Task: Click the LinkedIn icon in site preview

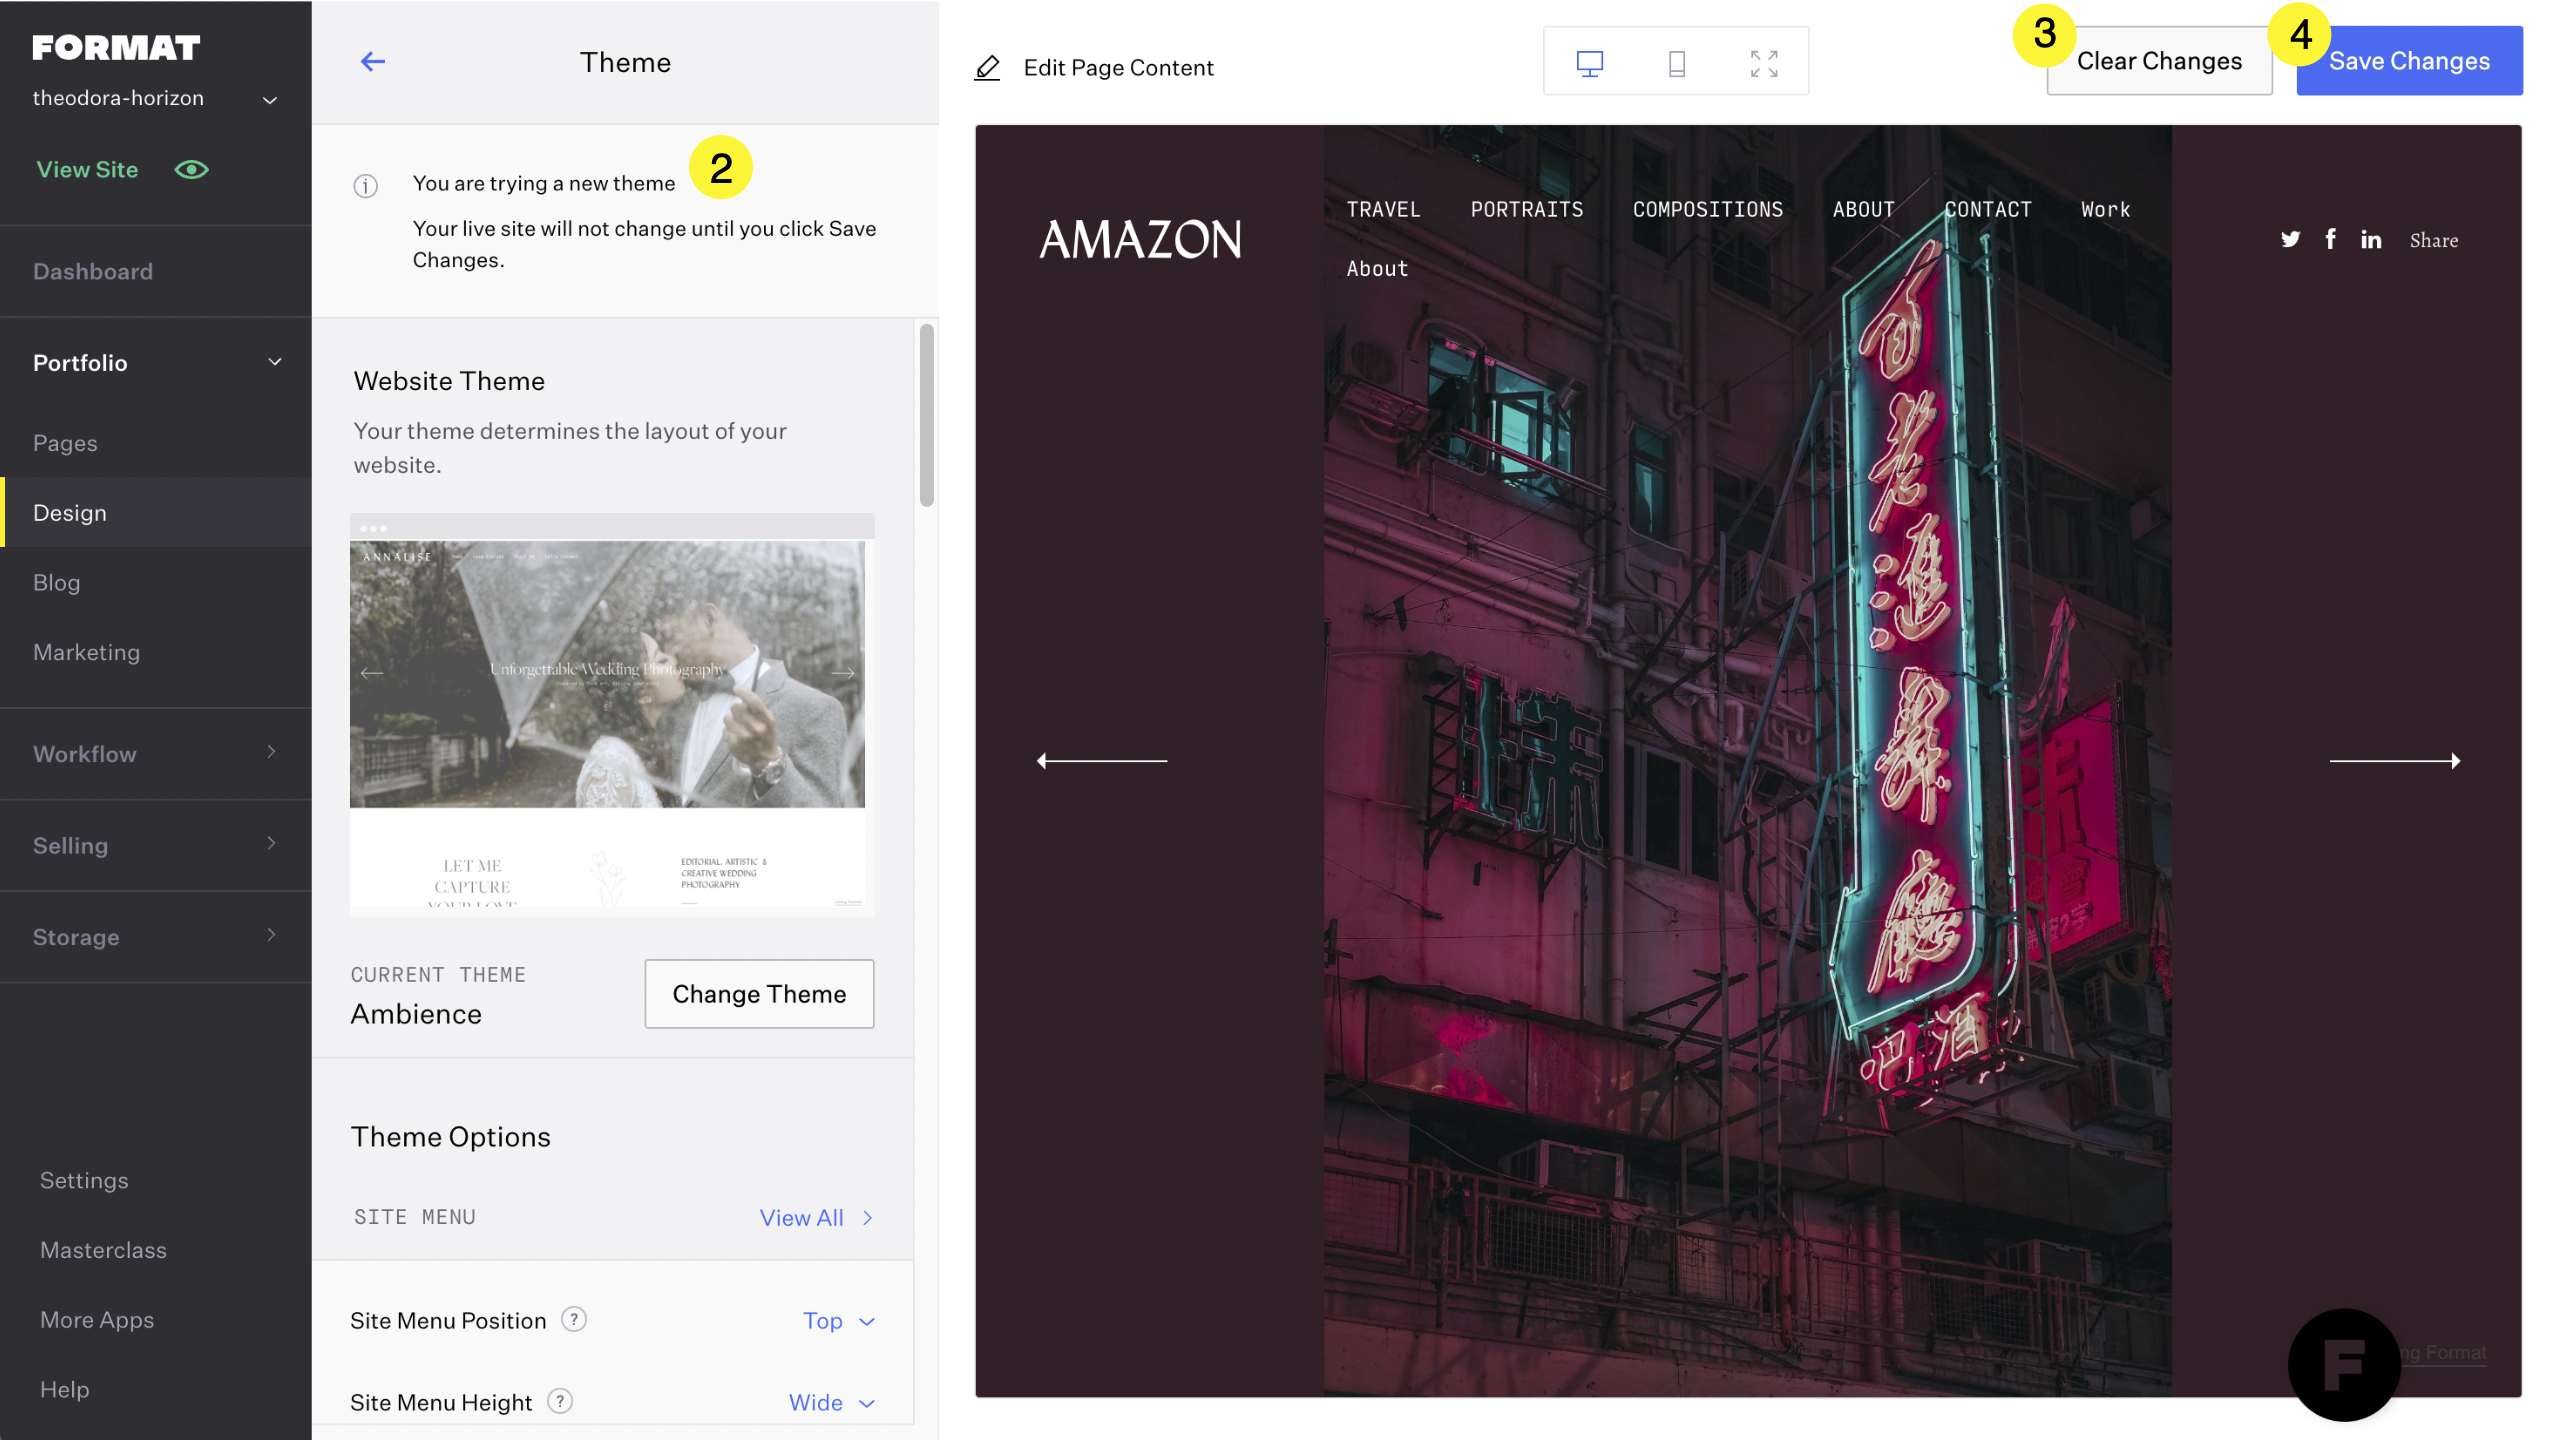Action: (x=2371, y=239)
